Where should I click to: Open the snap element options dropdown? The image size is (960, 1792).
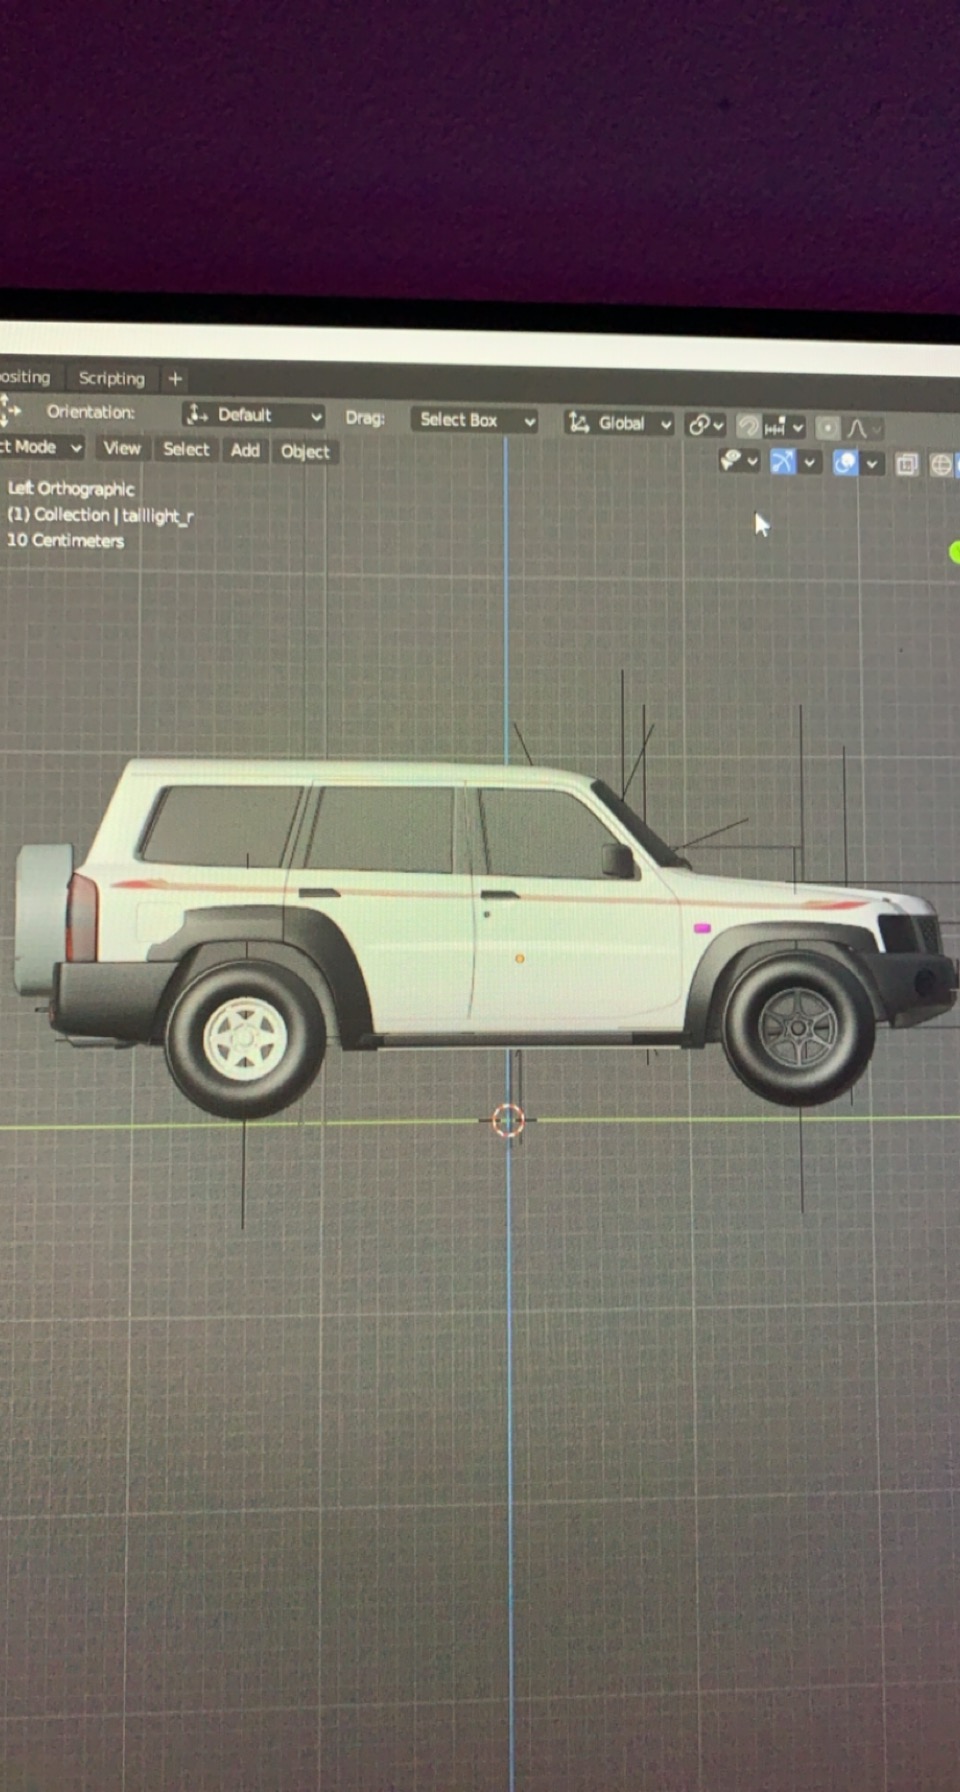pos(785,428)
